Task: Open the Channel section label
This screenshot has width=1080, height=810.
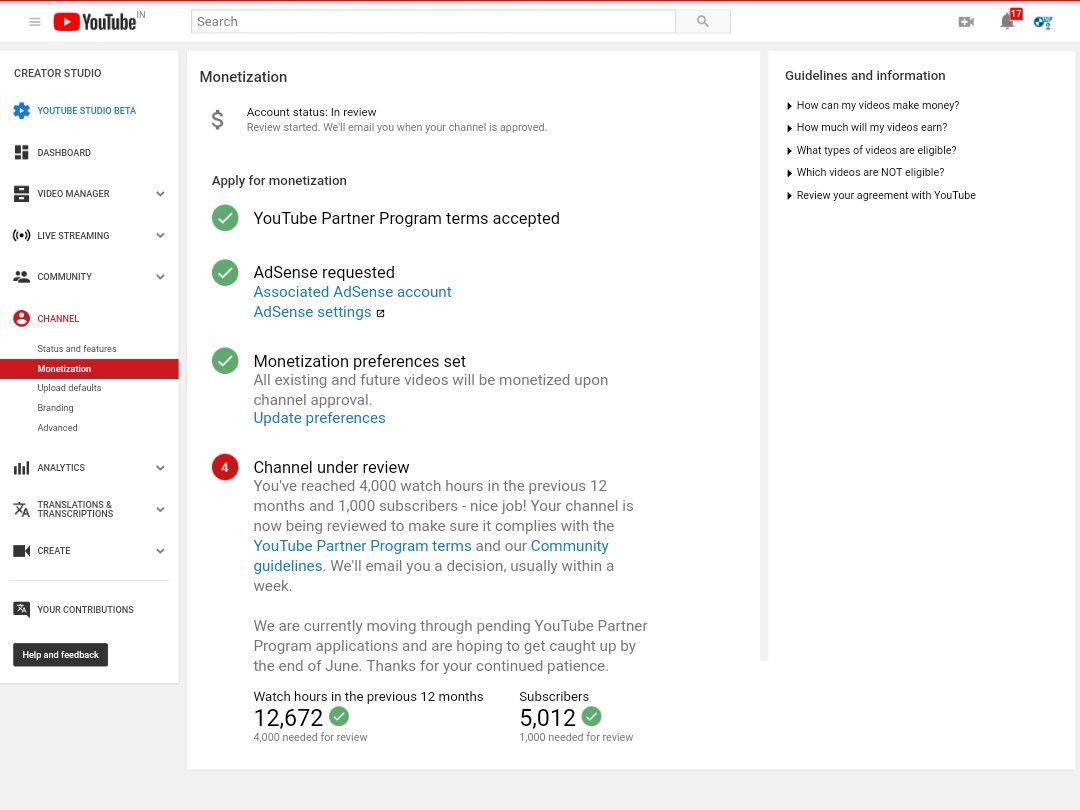Action: pyautogui.click(x=58, y=319)
